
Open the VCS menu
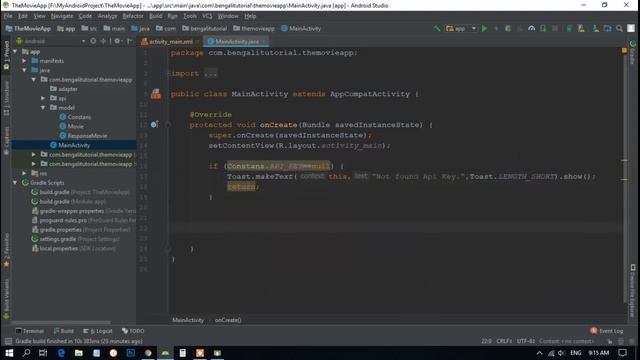pos(207,16)
